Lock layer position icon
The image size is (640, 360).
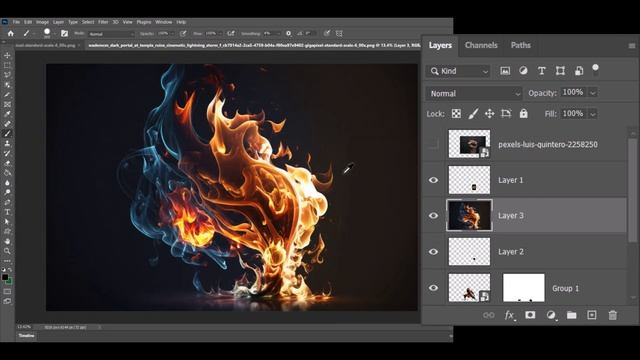[489, 114]
